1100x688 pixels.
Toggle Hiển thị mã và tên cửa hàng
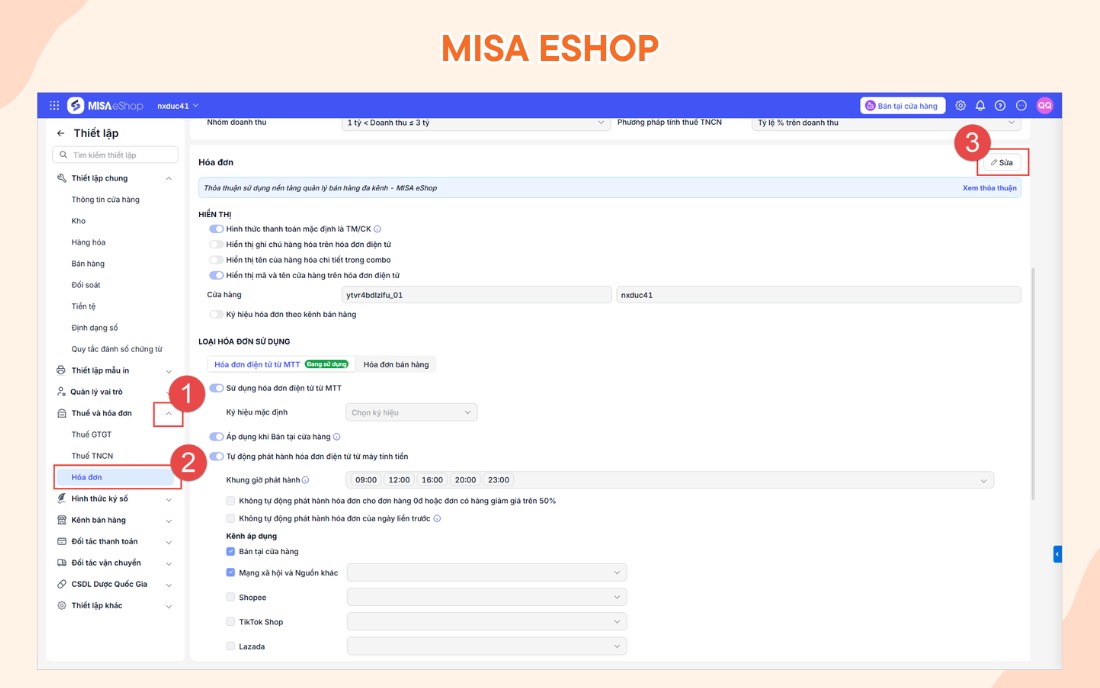tap(216, 275)
